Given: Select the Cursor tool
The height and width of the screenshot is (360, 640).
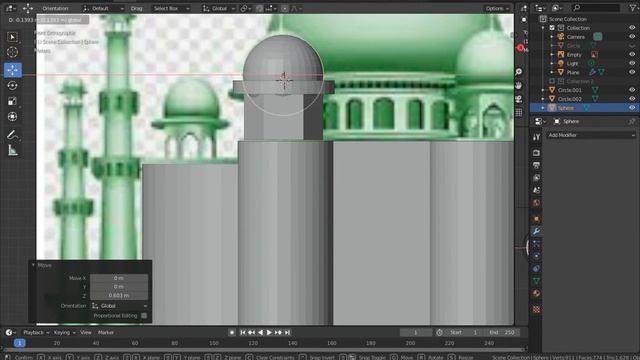Looking at the screenshot, I should pyautogui.click(x=13, y=52).
